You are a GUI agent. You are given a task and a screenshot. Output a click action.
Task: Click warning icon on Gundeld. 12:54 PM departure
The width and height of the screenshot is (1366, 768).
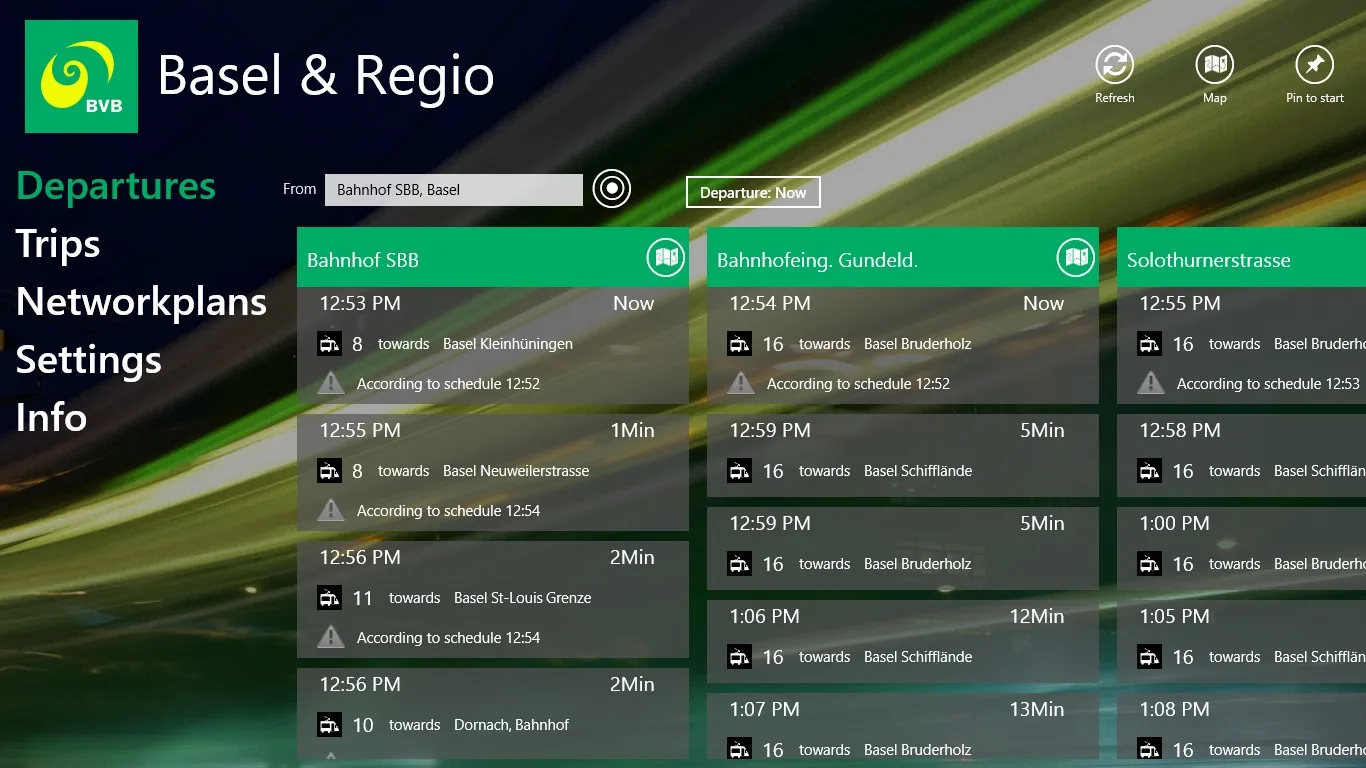click(x=741, y=383)
